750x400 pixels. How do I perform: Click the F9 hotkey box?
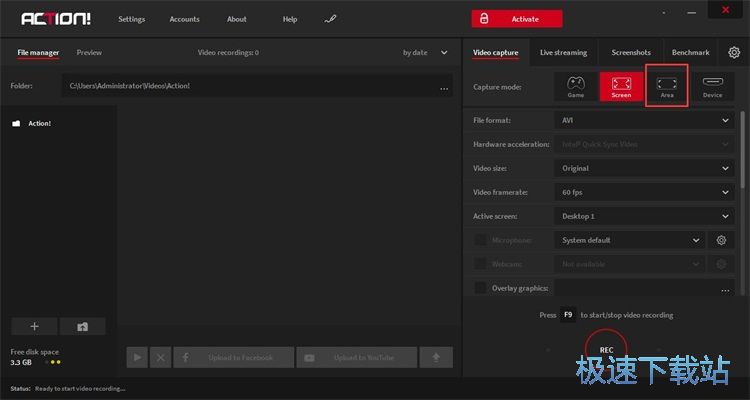pyautogui.click(x=568, y=315)
